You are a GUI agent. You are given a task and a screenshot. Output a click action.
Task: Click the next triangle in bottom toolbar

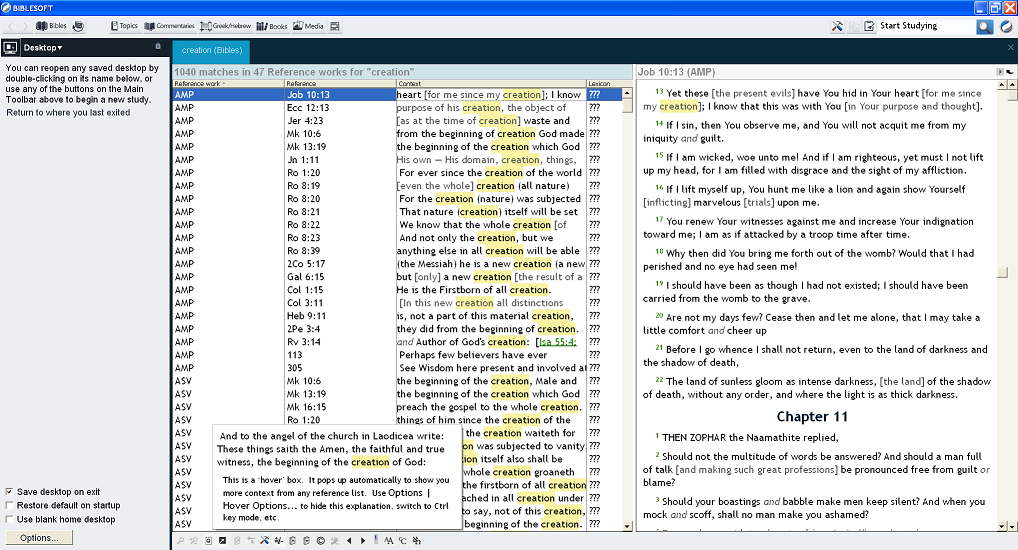(363, 540)
